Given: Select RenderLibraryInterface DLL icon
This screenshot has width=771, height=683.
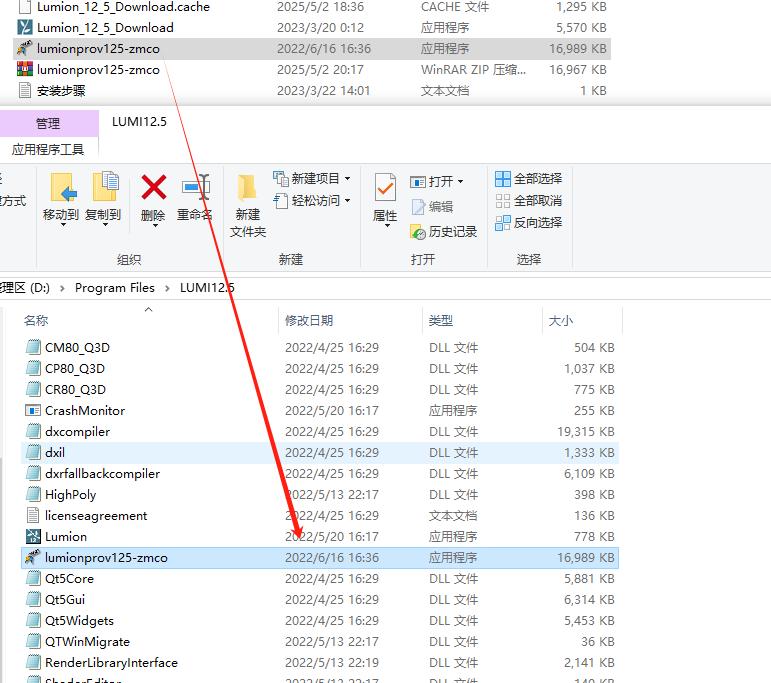Looking at the screenshot, I should coord(33,662).
